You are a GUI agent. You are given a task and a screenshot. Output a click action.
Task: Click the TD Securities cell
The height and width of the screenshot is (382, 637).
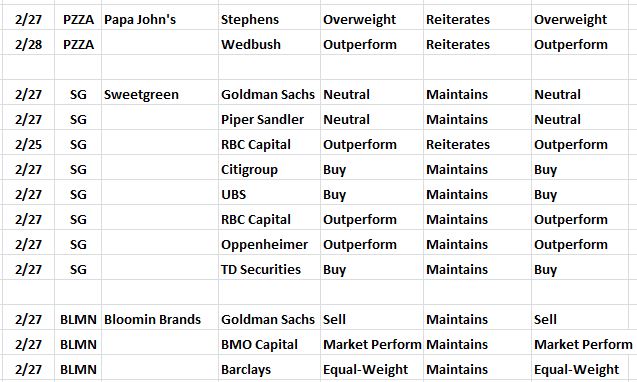click(x=269, y=269)
